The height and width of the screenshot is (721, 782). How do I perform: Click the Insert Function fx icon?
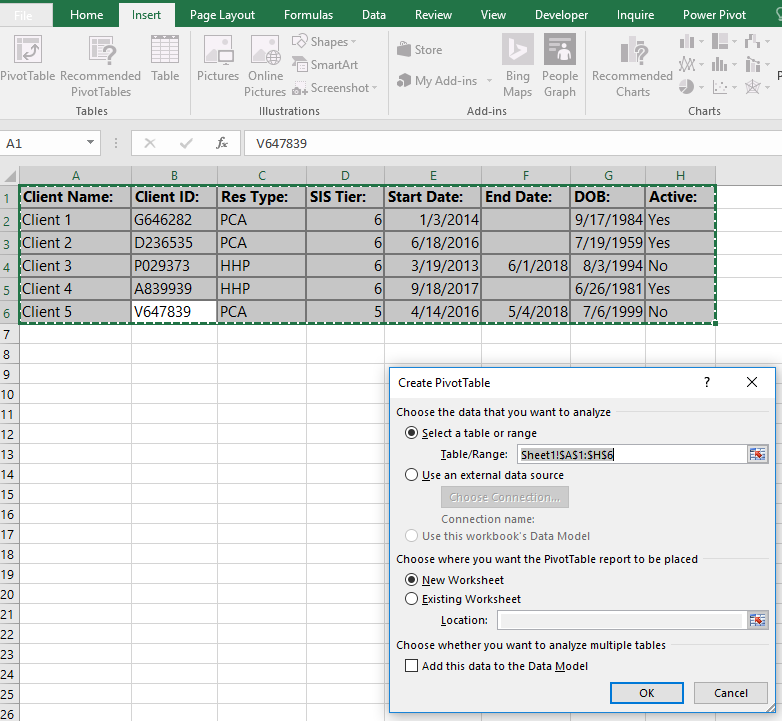coord(222,144)
